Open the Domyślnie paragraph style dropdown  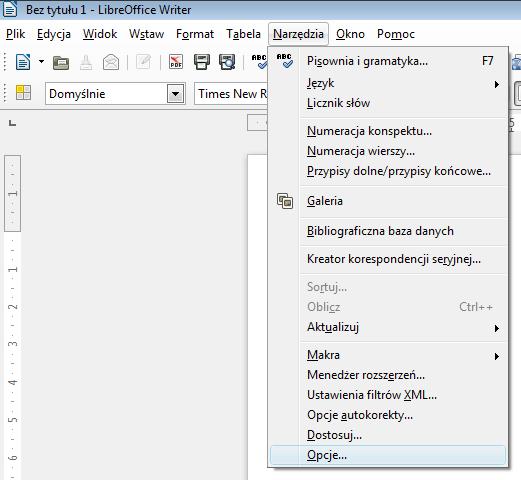176,94
